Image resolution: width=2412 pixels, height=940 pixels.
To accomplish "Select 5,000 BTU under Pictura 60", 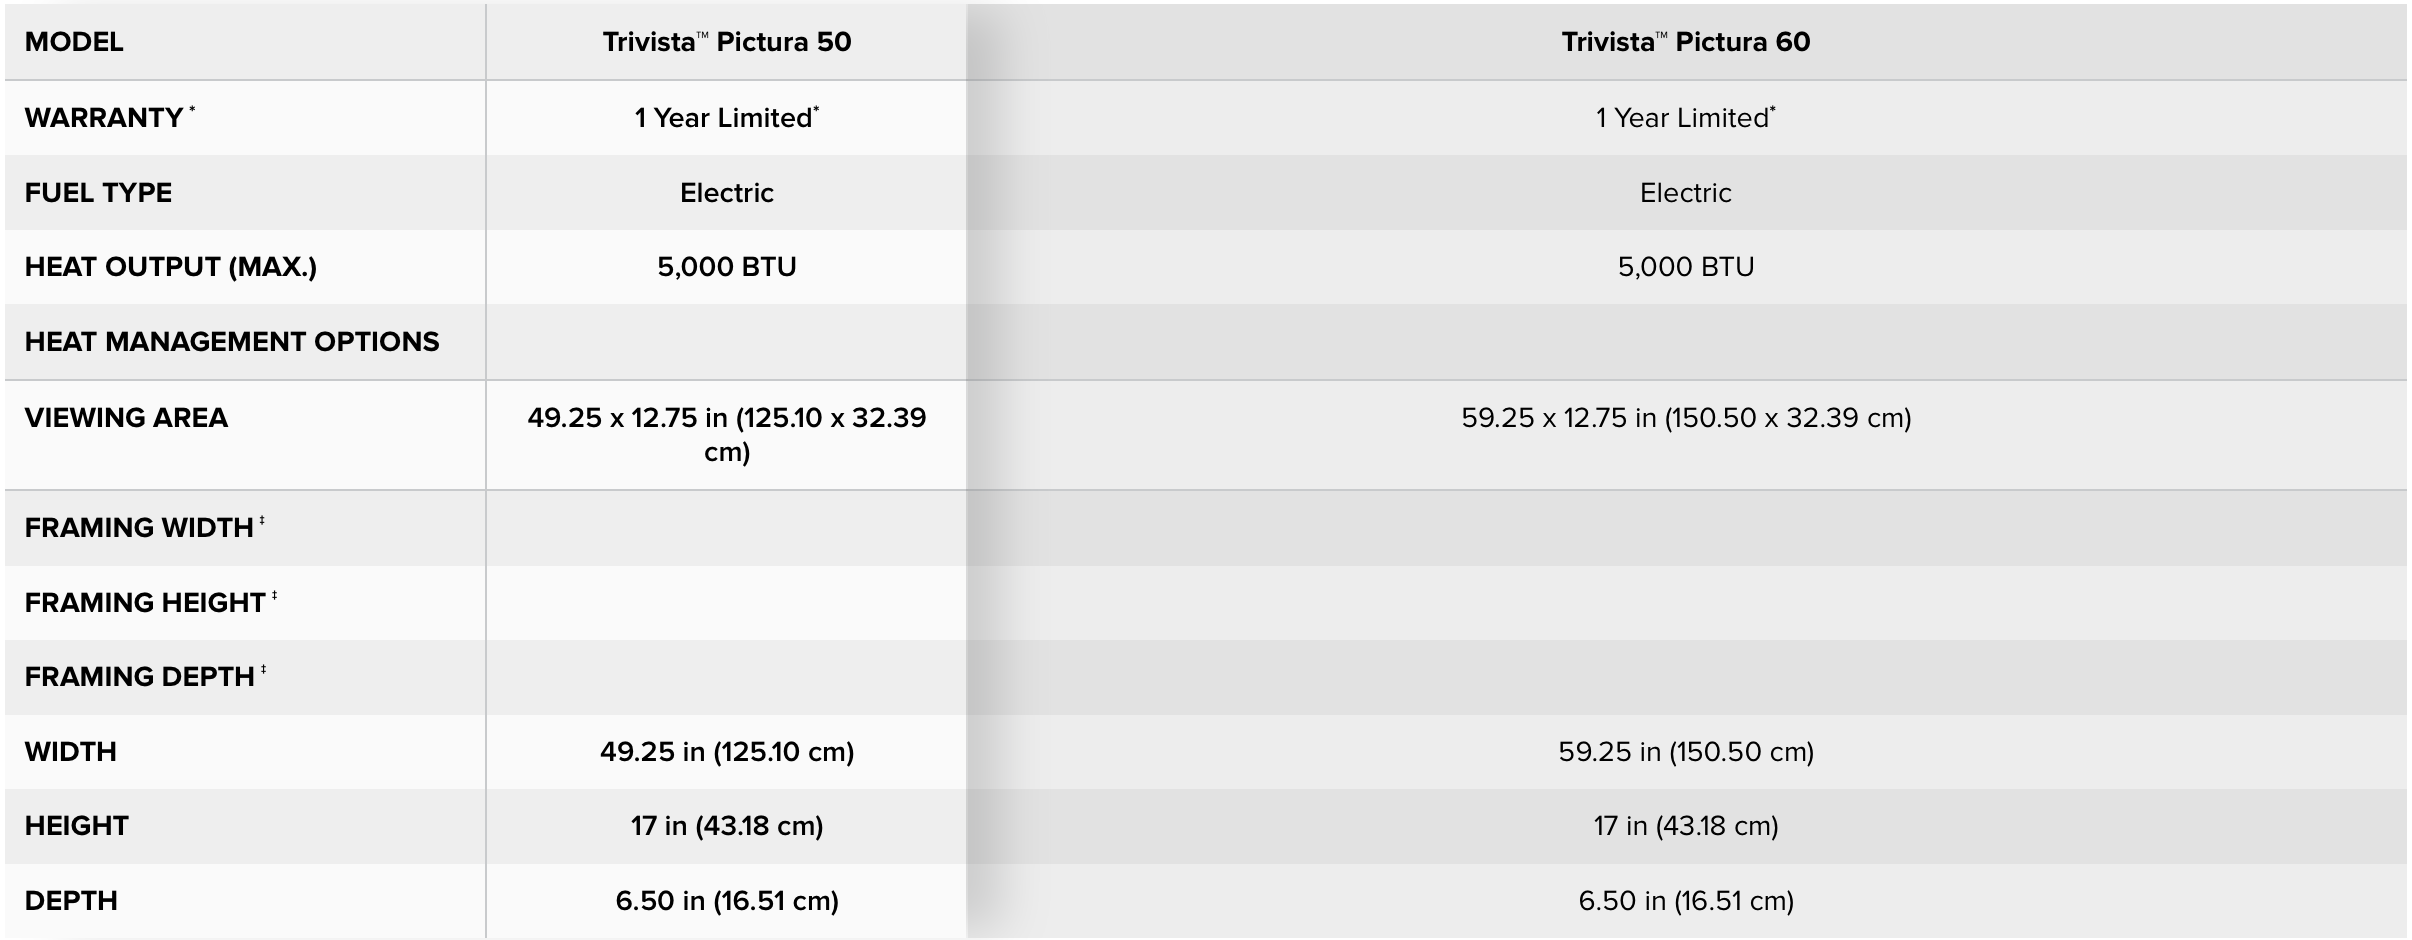I will (1685, 267).
